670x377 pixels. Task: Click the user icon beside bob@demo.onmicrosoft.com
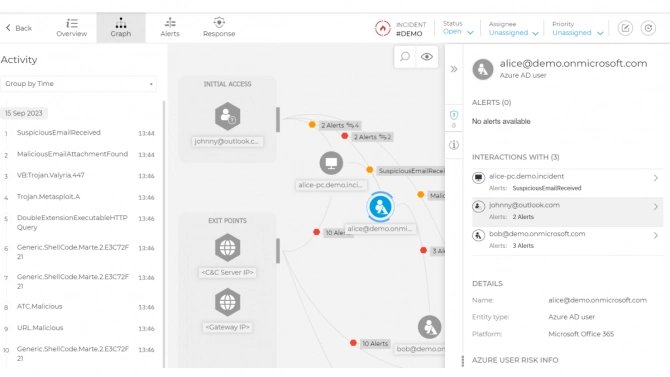pos(479,235)
